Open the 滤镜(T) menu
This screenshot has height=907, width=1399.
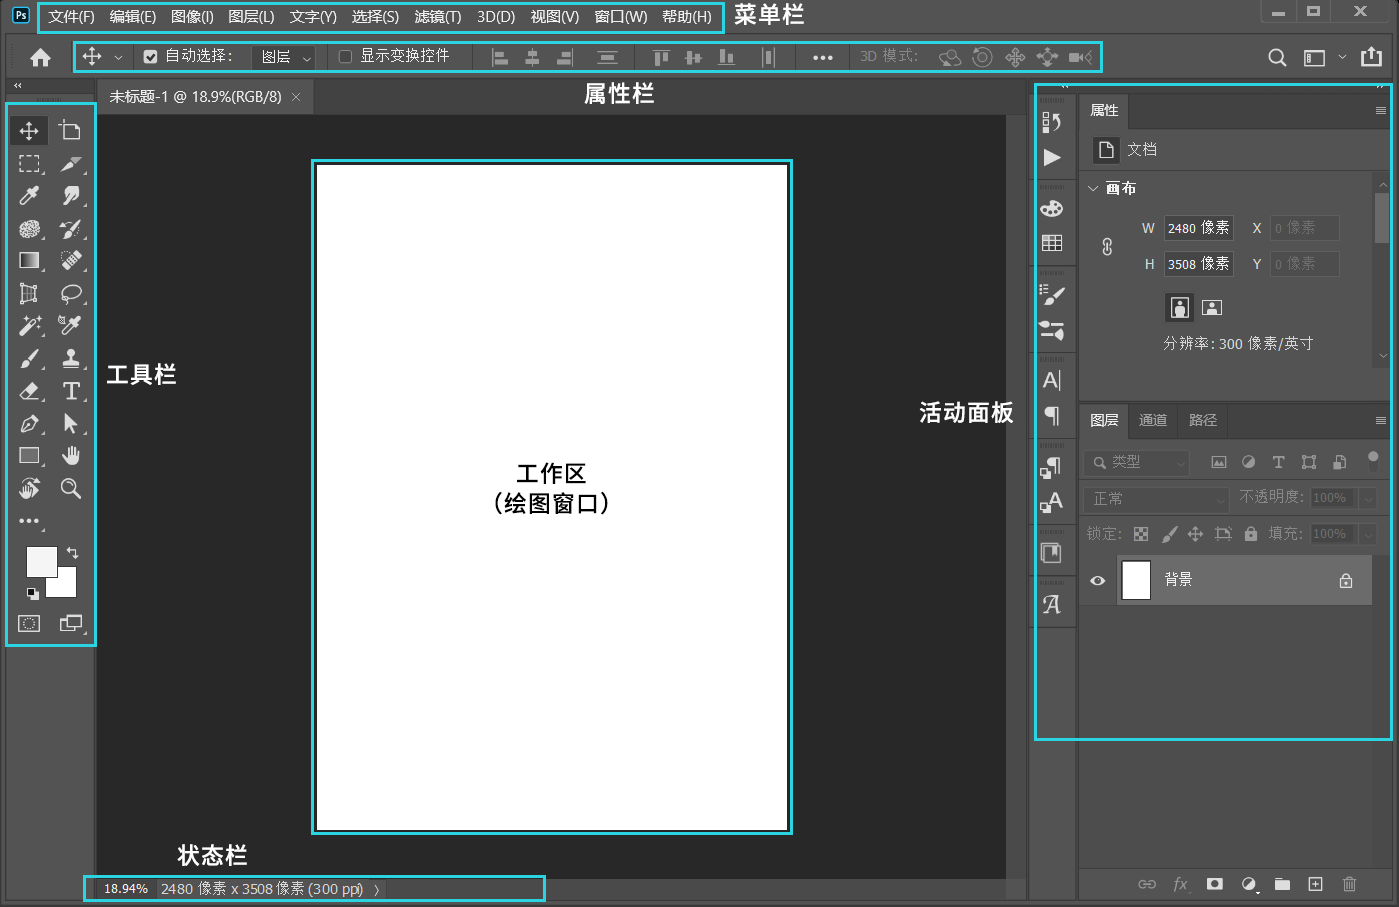tap(438, 17)
